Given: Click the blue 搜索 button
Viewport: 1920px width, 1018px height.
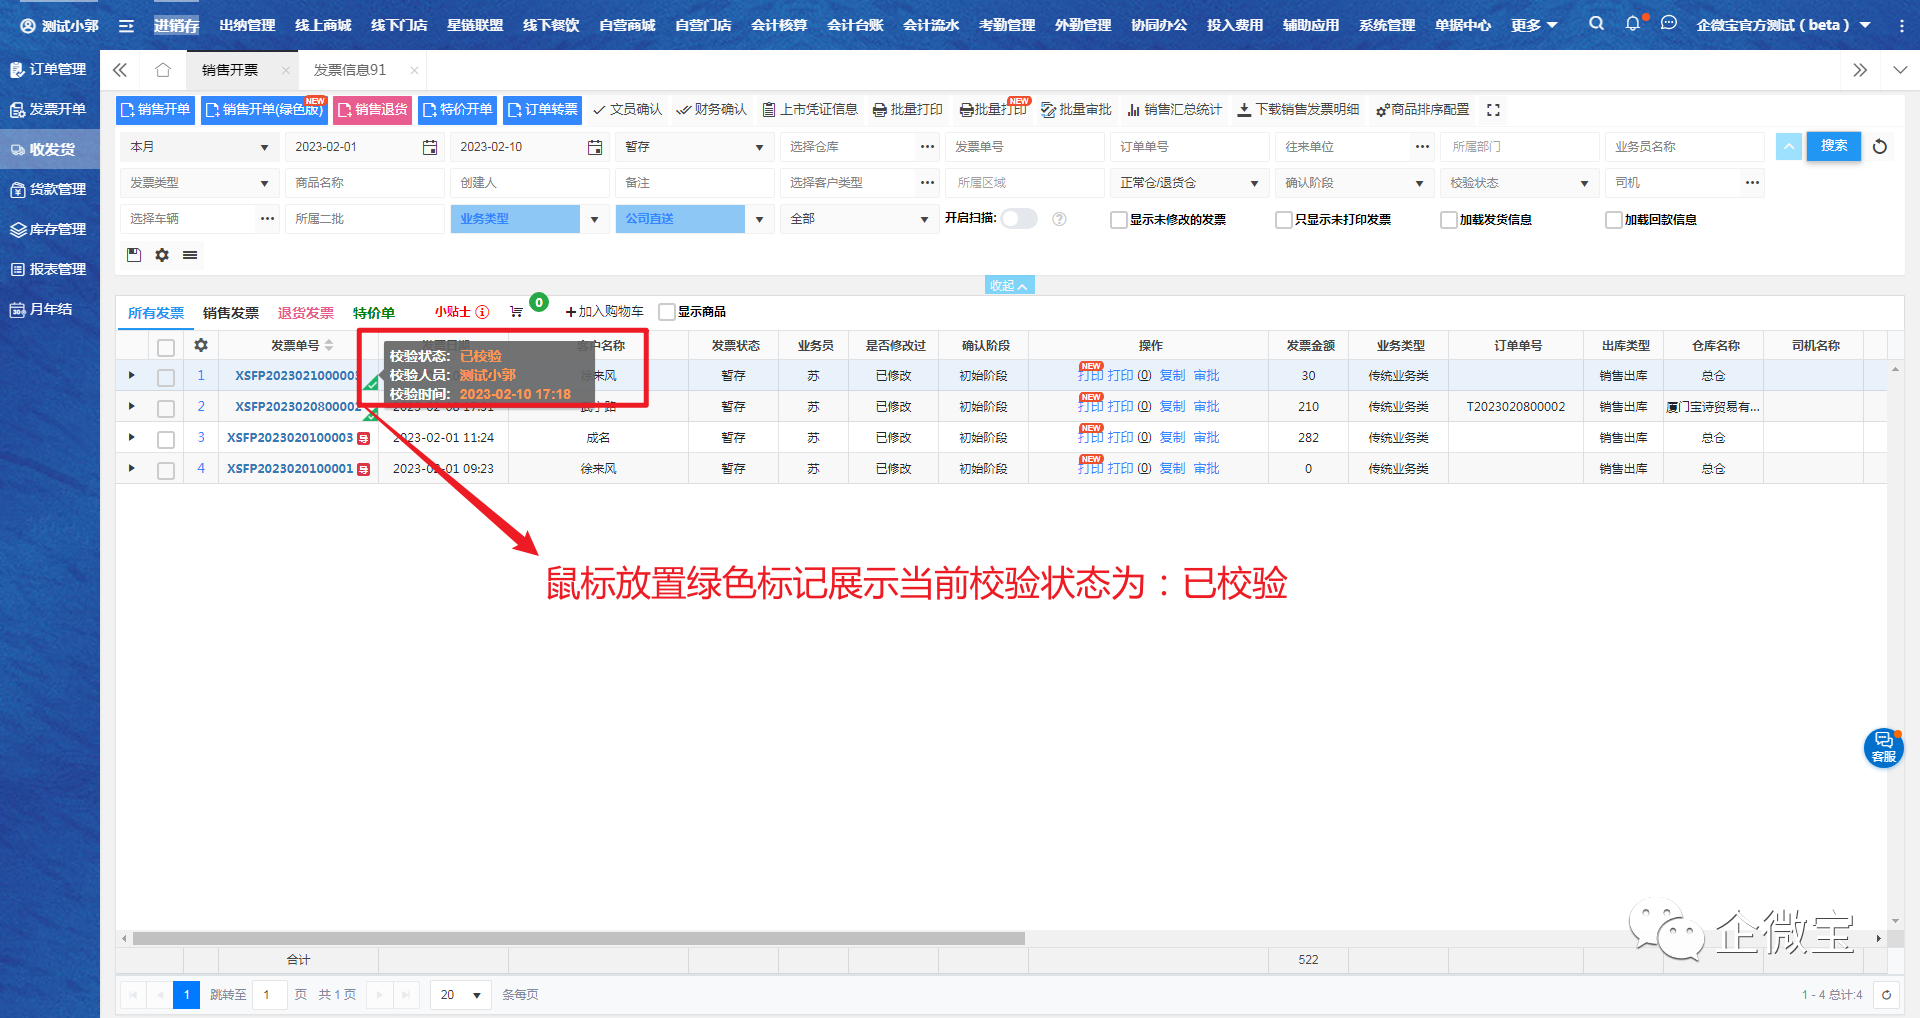Looking at the screenshot, I should tap(1833, 146).
